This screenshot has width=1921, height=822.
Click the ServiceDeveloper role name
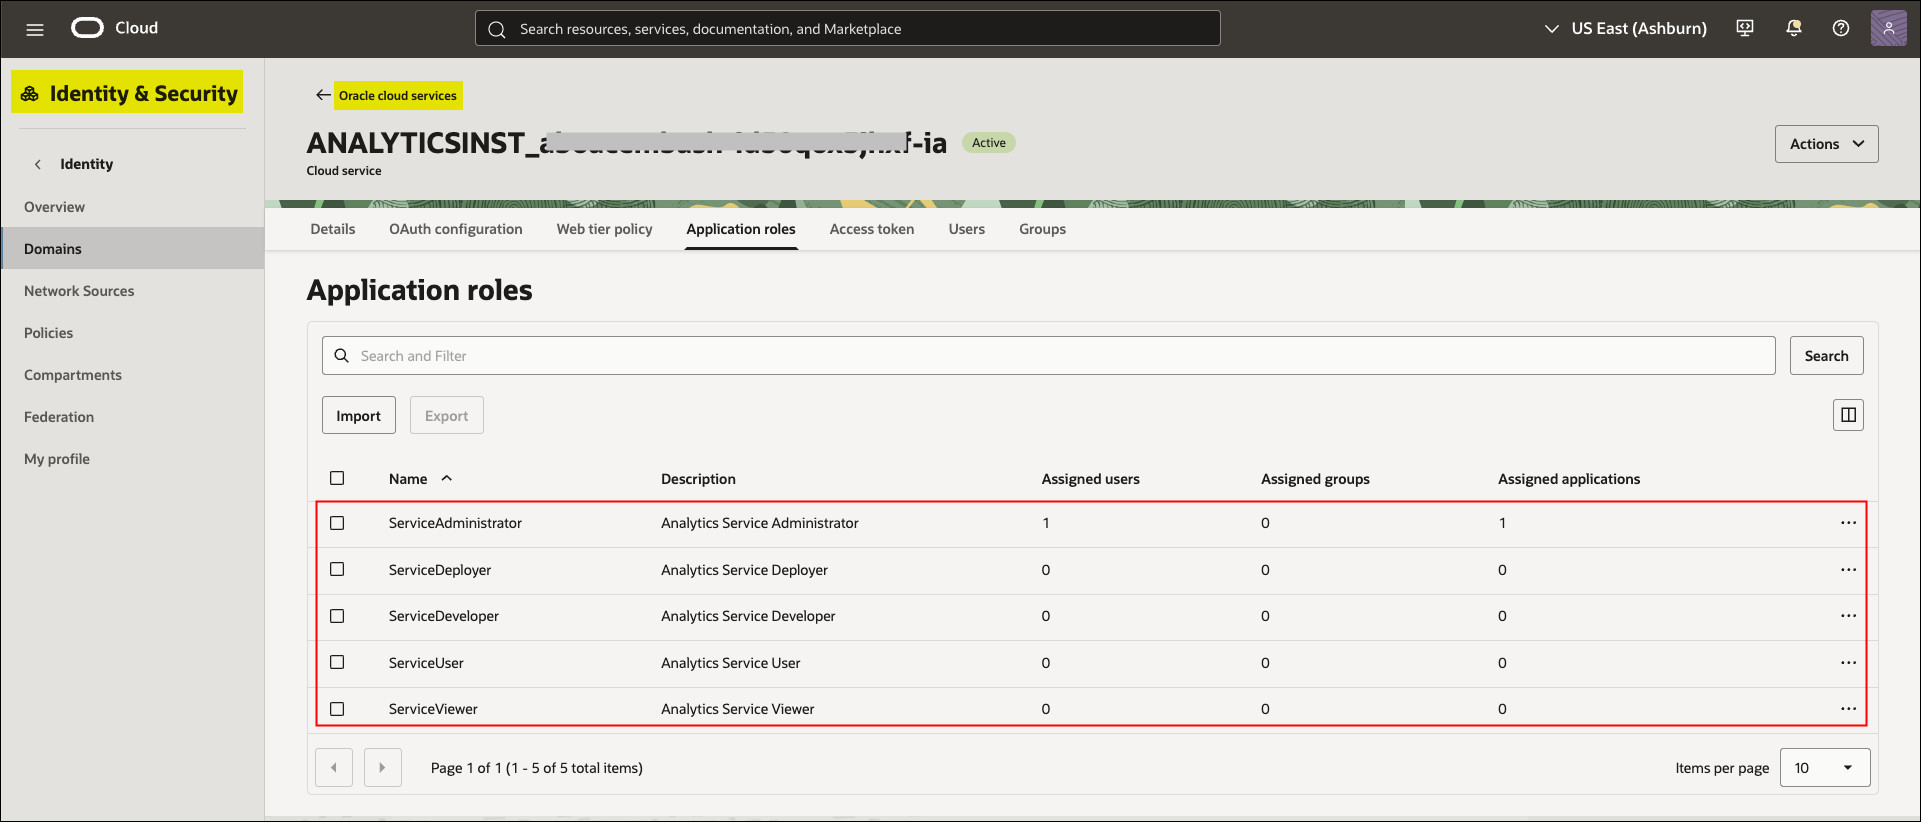(444, 616)
